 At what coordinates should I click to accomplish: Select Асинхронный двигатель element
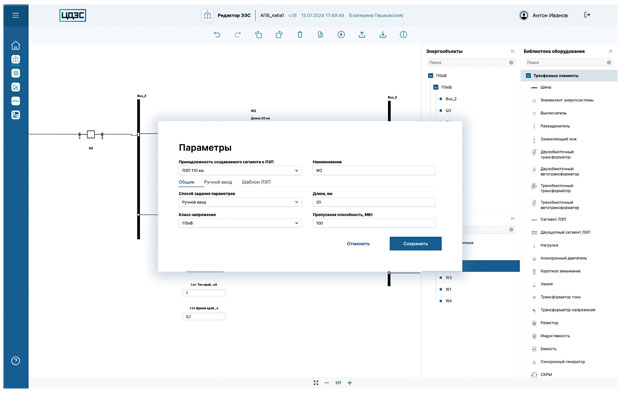pyautogui.click(x=563, y=258)
